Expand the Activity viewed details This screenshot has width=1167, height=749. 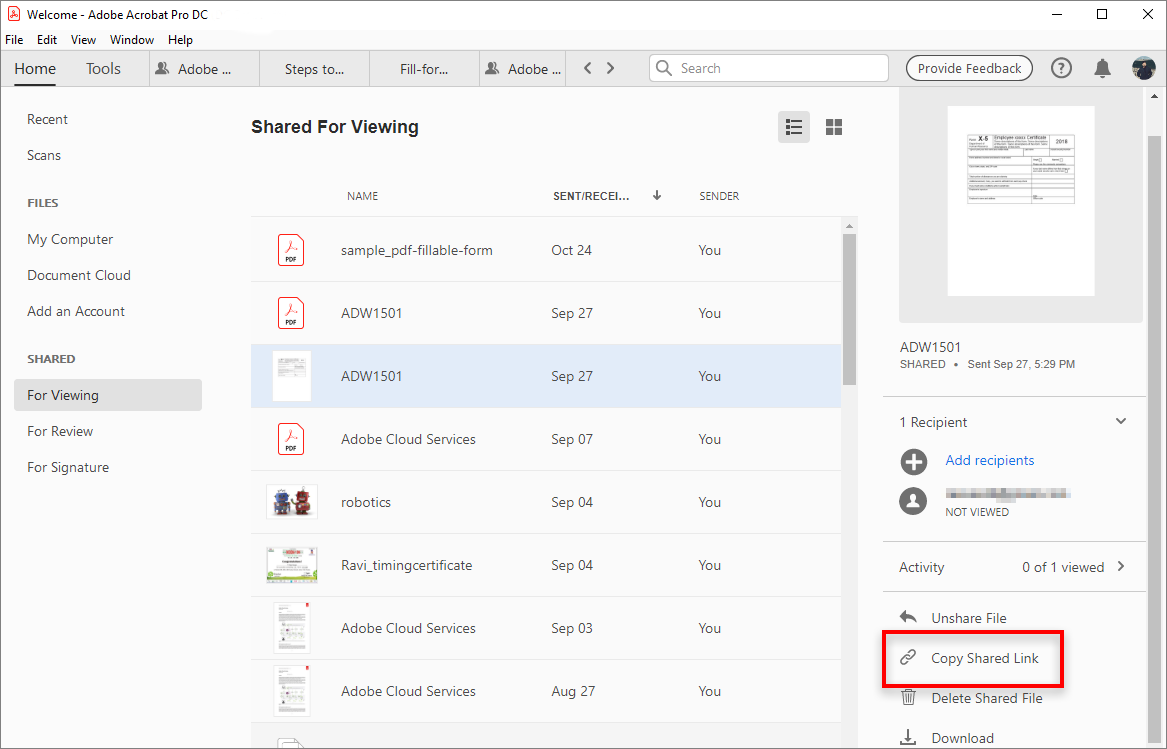[1121, 567]
